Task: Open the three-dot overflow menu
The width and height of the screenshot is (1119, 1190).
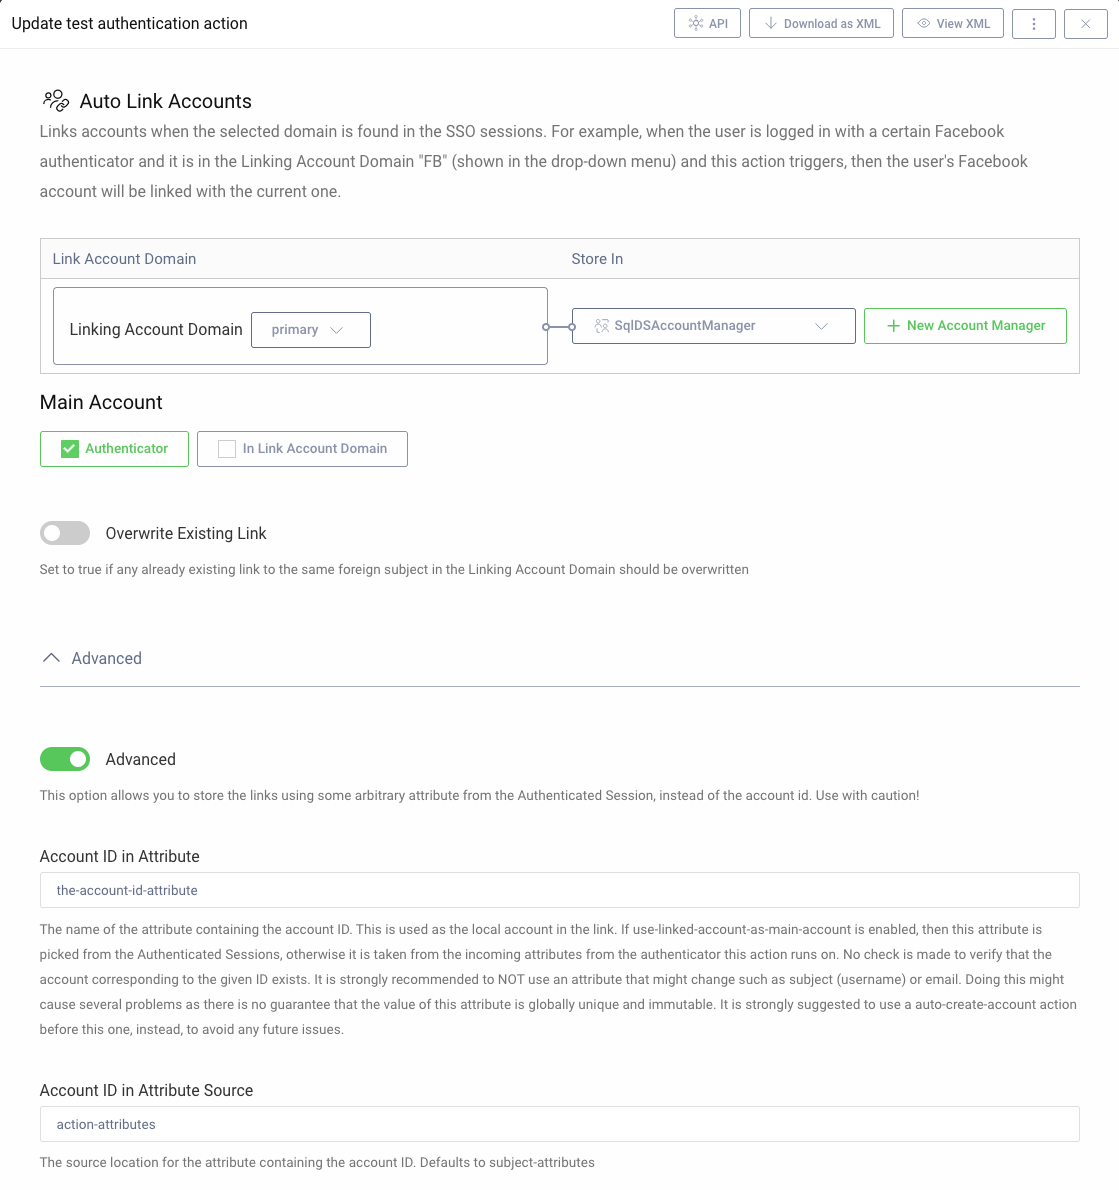Action: pos(1034,22)
